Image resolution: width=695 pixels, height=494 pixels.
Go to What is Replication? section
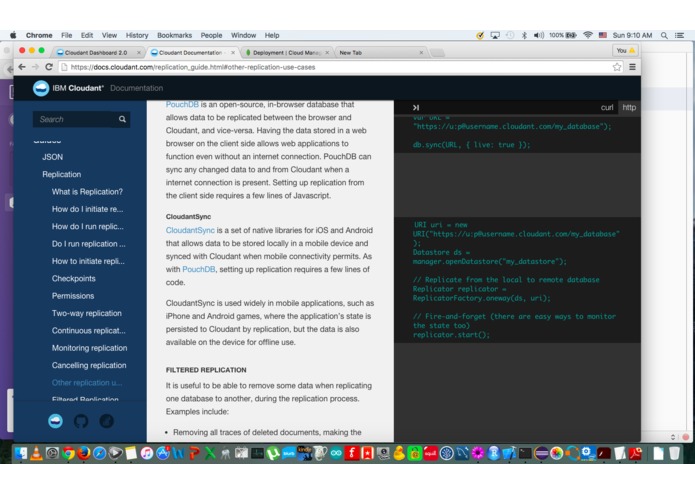(x=87, y=191)
